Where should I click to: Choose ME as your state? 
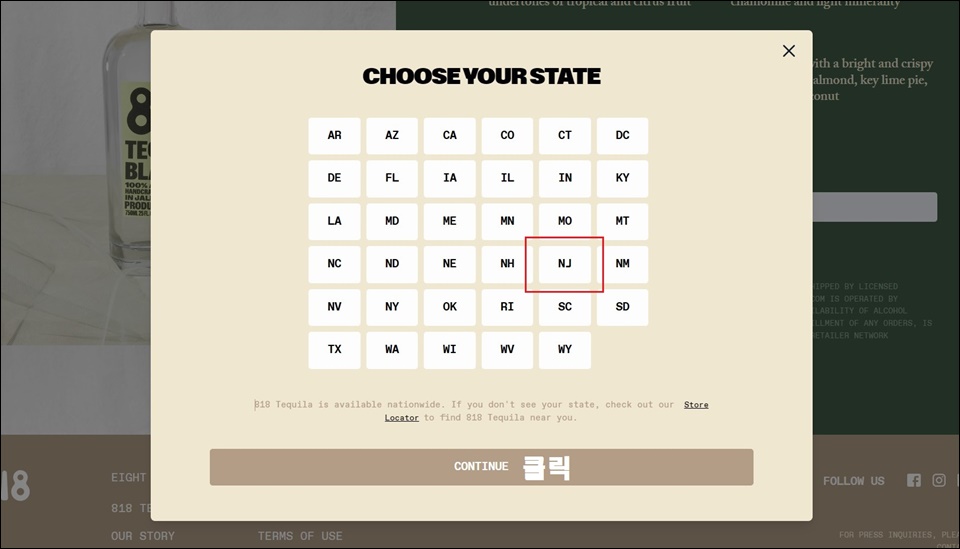click(x=449, y=222)
